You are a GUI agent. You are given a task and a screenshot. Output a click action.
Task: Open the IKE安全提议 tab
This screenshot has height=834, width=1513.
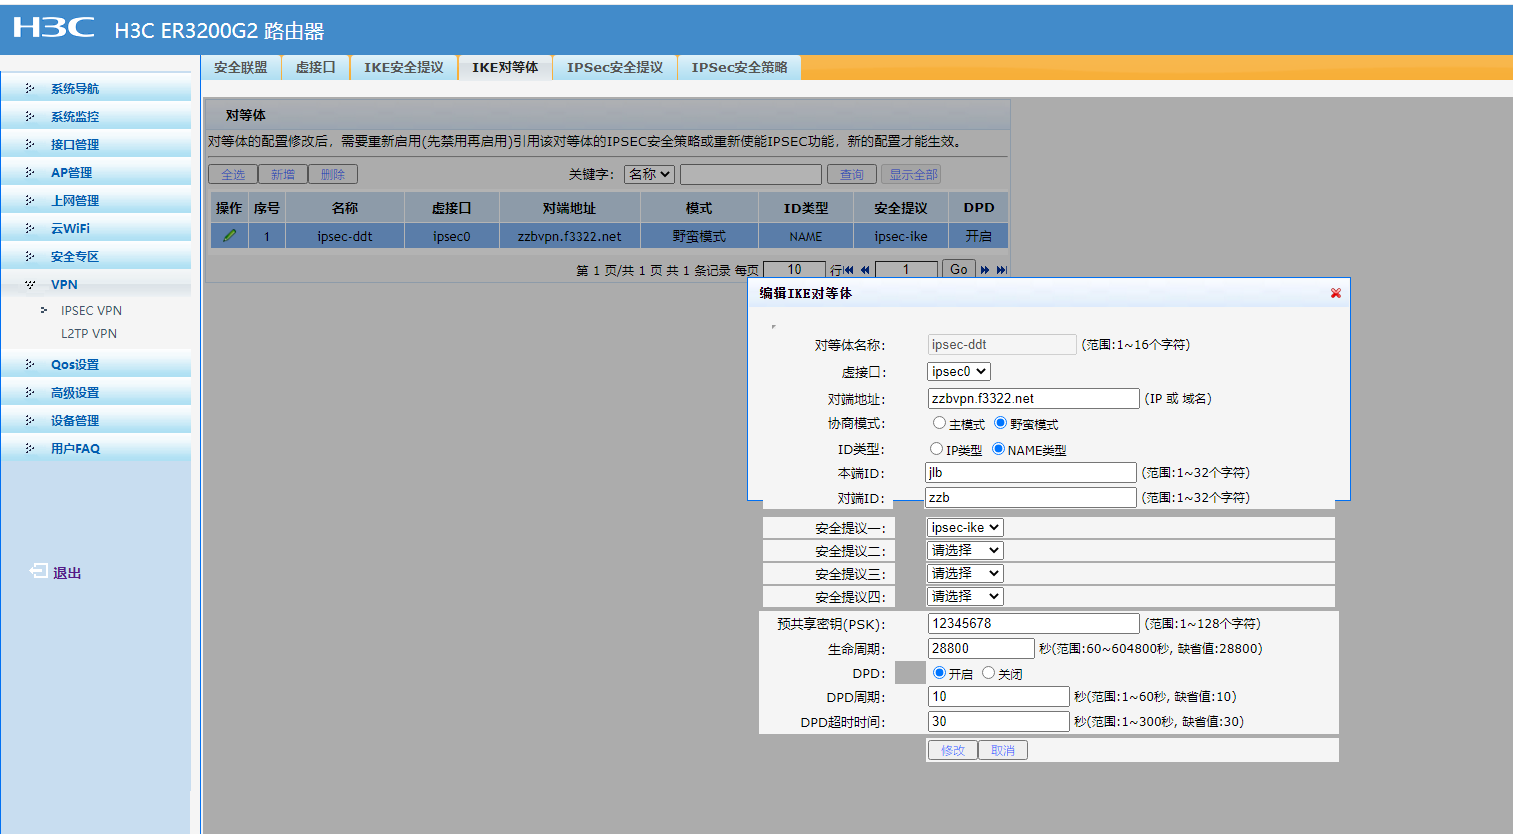click(403, 67)
